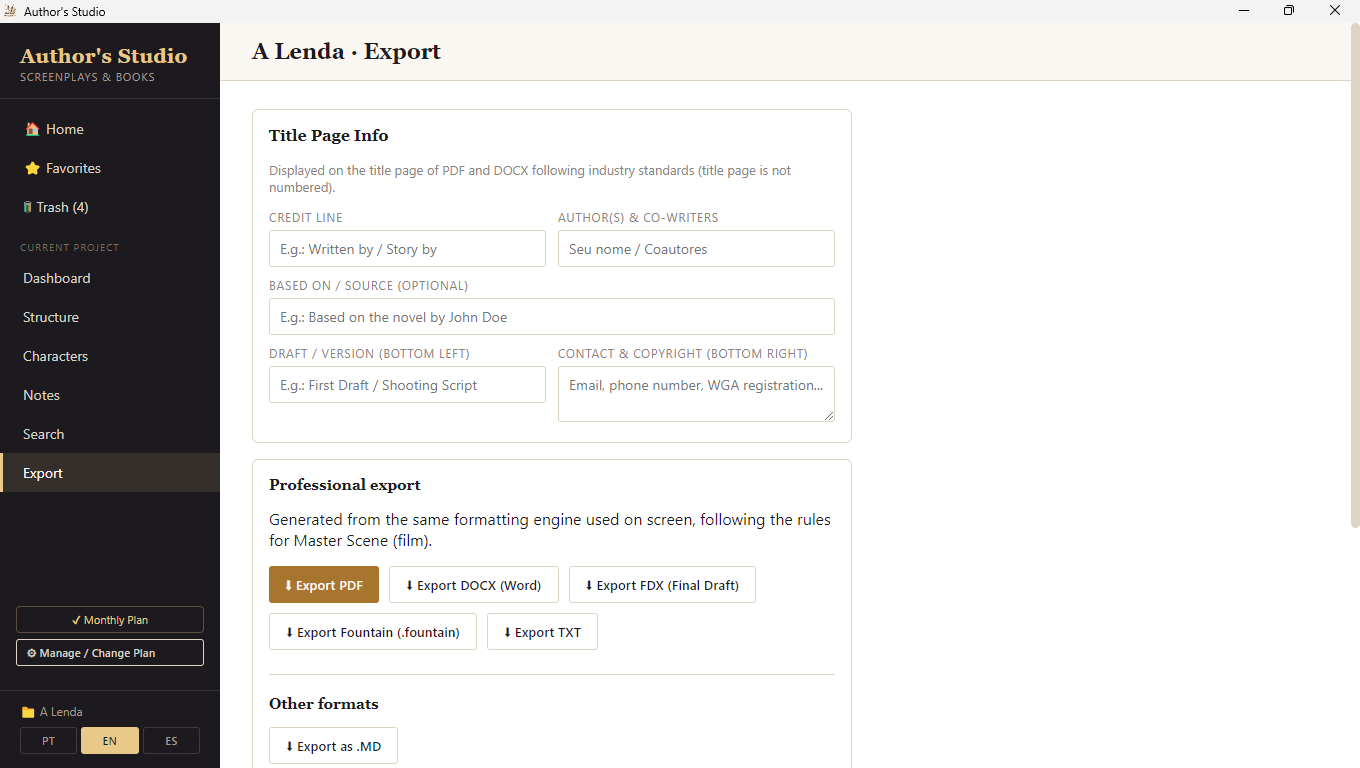1360x768 pixels.
Task: Switch language to ES
Action: click(171, 741)
